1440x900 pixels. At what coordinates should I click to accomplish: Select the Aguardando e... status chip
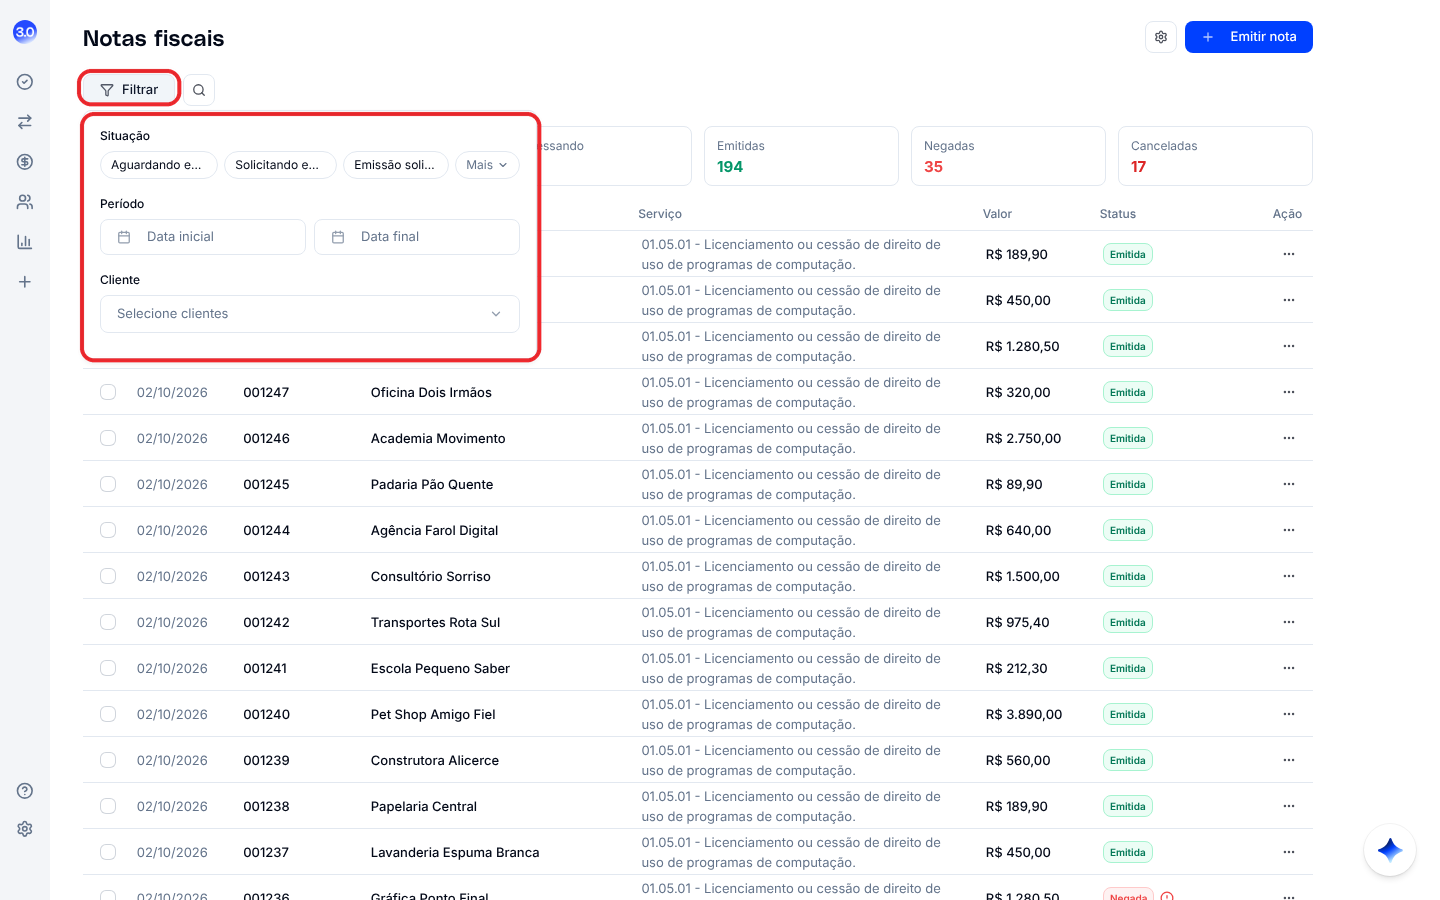pyautogui.click(x=158, y=165)
